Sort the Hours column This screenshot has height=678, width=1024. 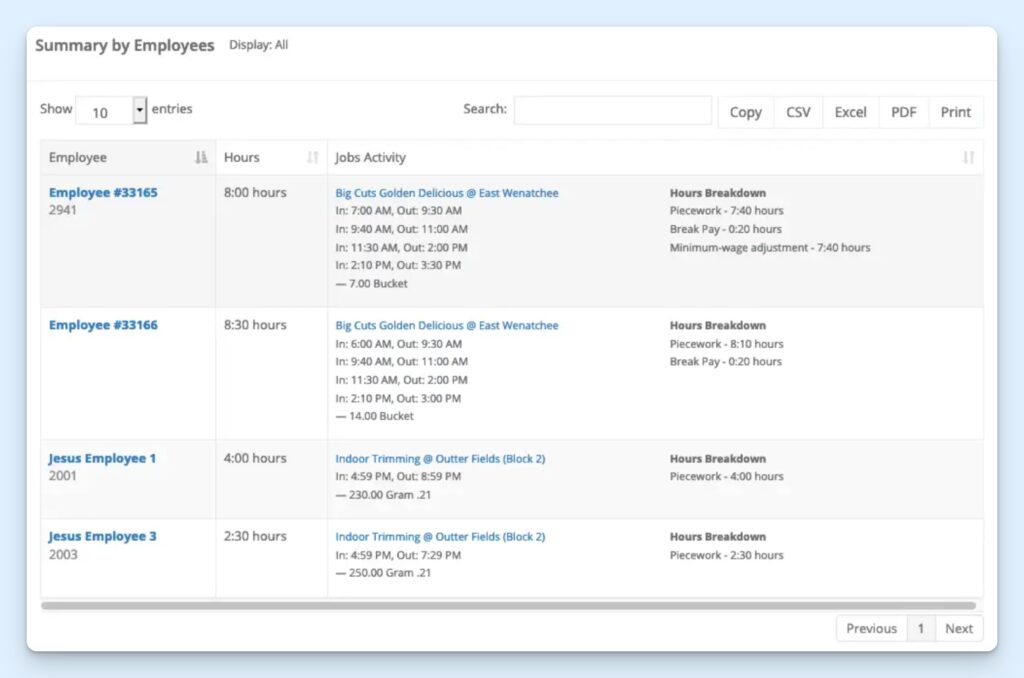coord(313,157)
